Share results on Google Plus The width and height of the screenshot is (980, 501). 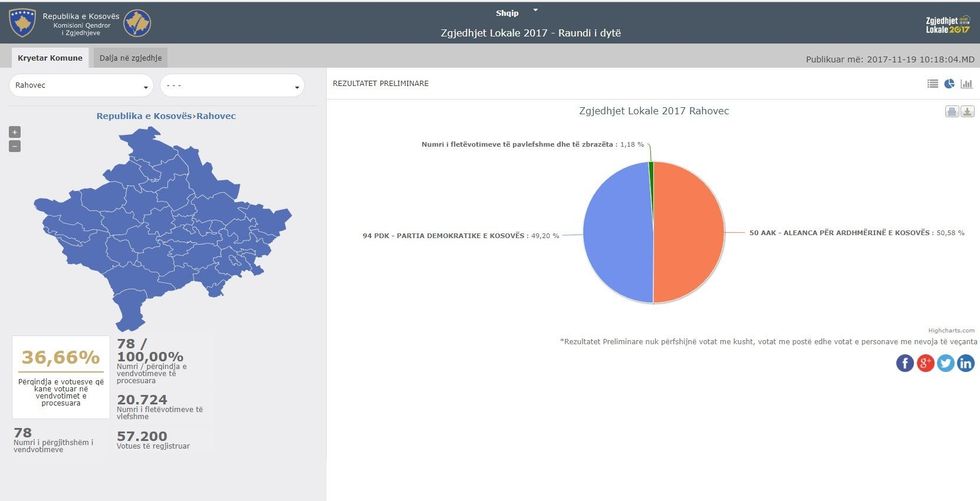[x=926, y=363]
